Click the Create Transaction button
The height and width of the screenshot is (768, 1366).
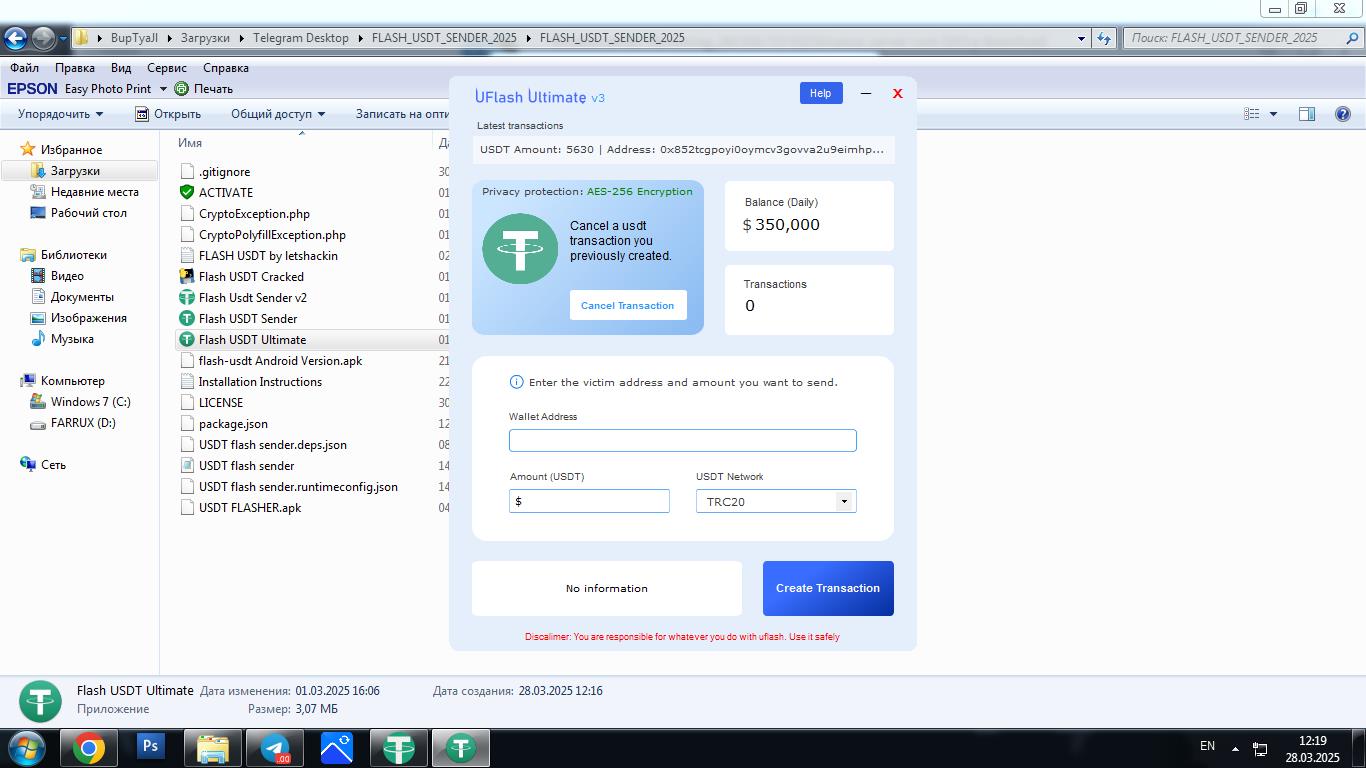click(x=828, y=588)
